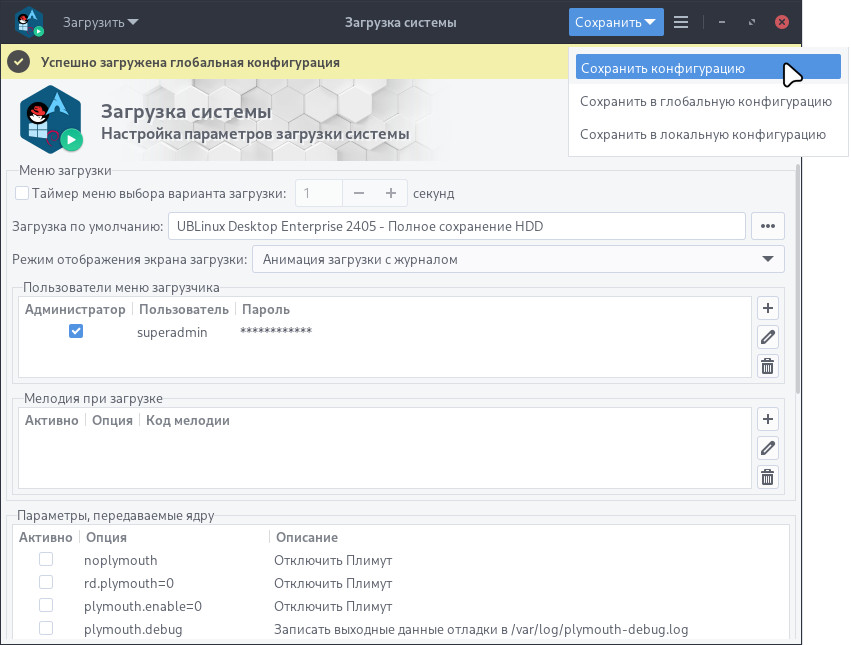
Task: Edit the selected bootloader user
Action: click(x=767, y=337)
